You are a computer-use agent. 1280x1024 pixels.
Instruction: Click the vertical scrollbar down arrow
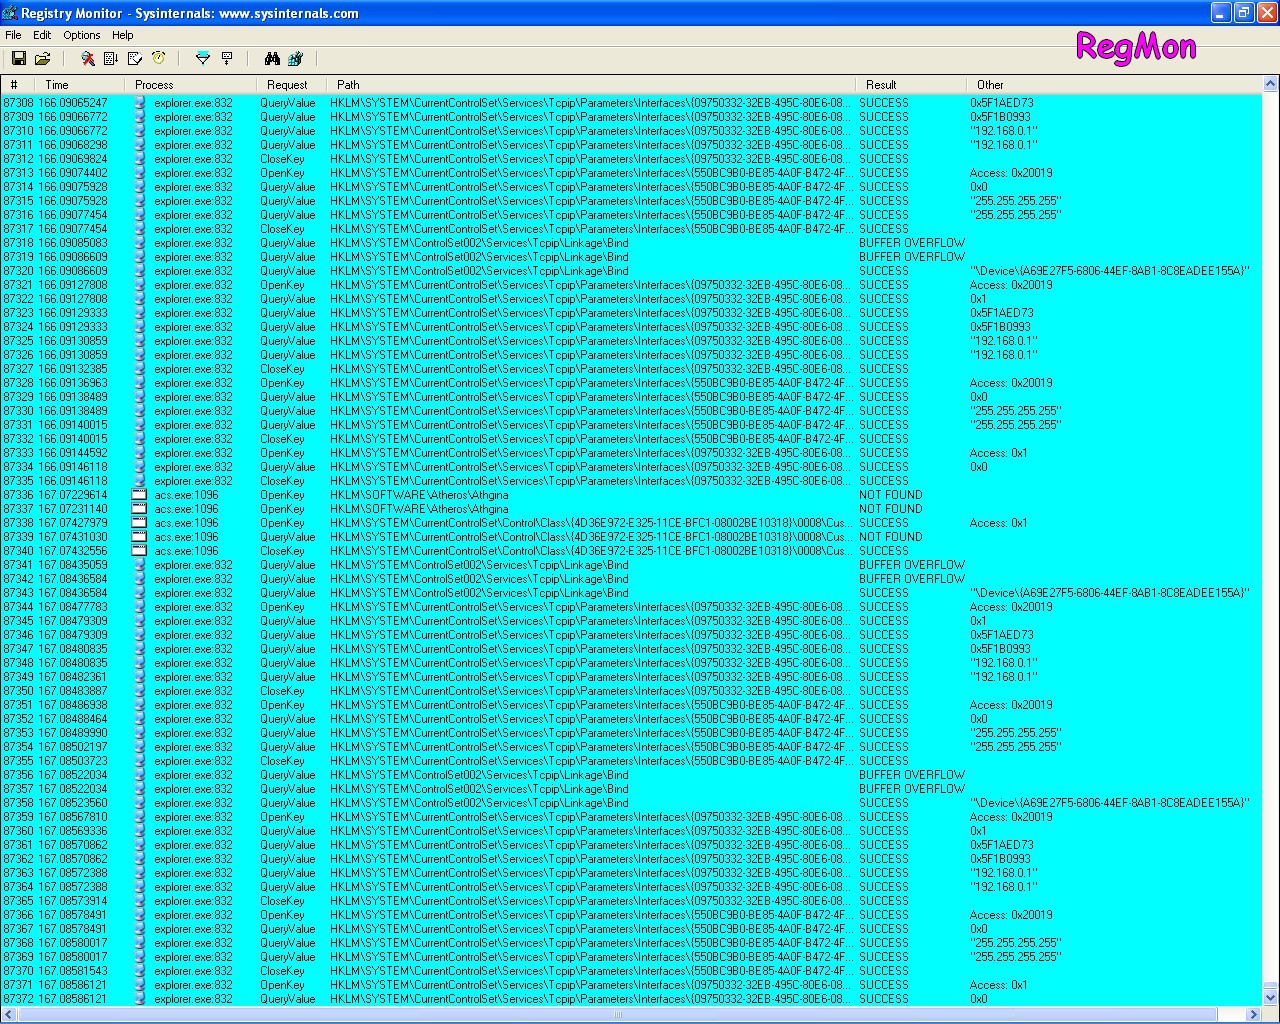(1271, 997)
